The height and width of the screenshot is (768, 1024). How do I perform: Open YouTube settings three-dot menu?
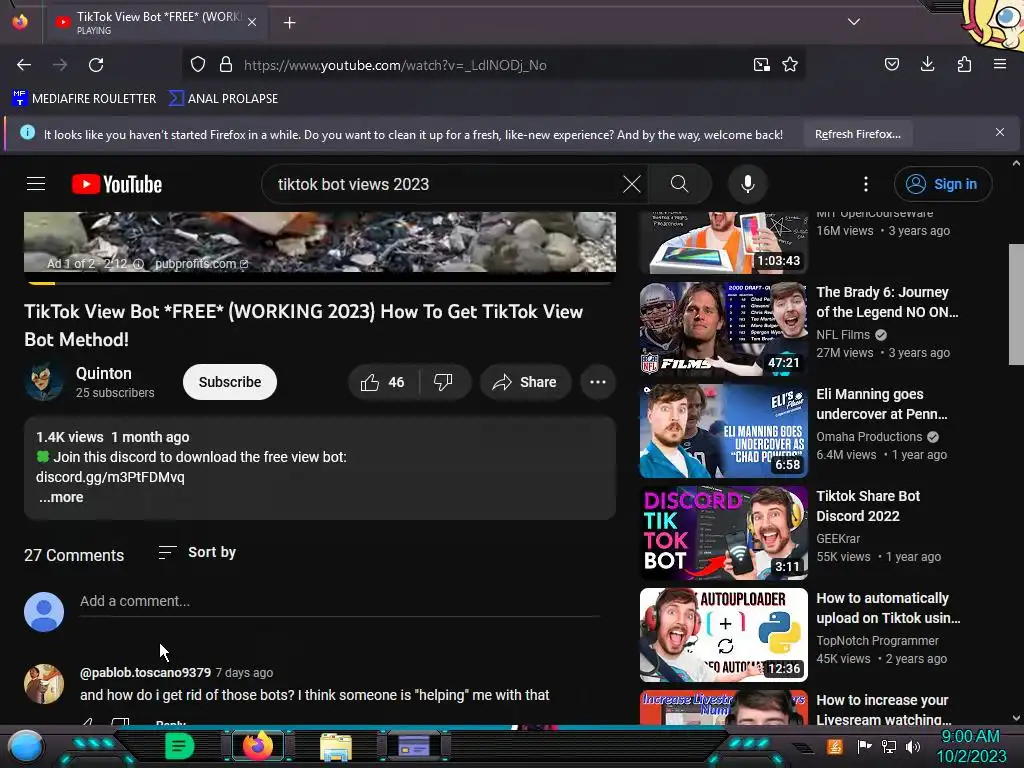click(x=866, y=184)
